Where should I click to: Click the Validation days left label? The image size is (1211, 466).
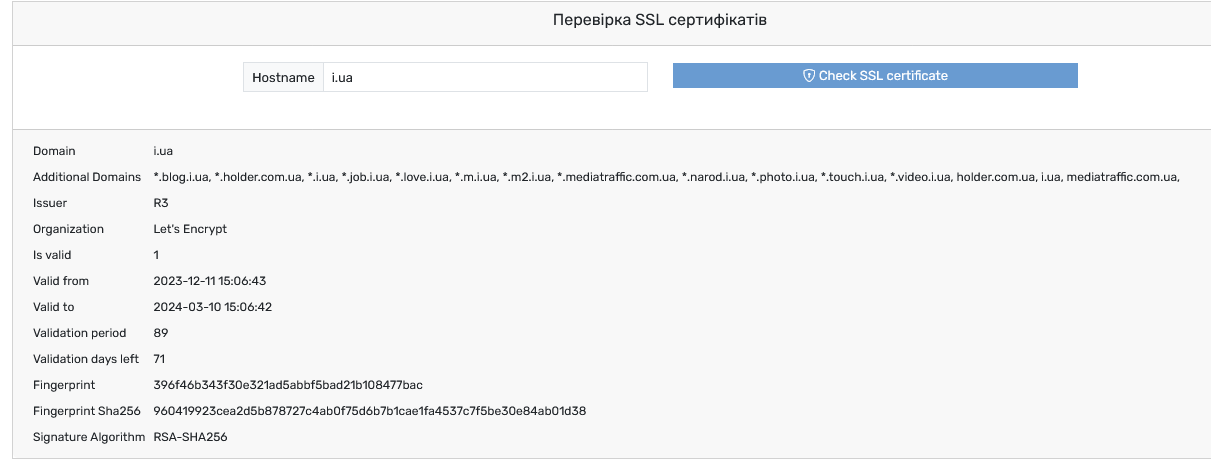[86, 359]
